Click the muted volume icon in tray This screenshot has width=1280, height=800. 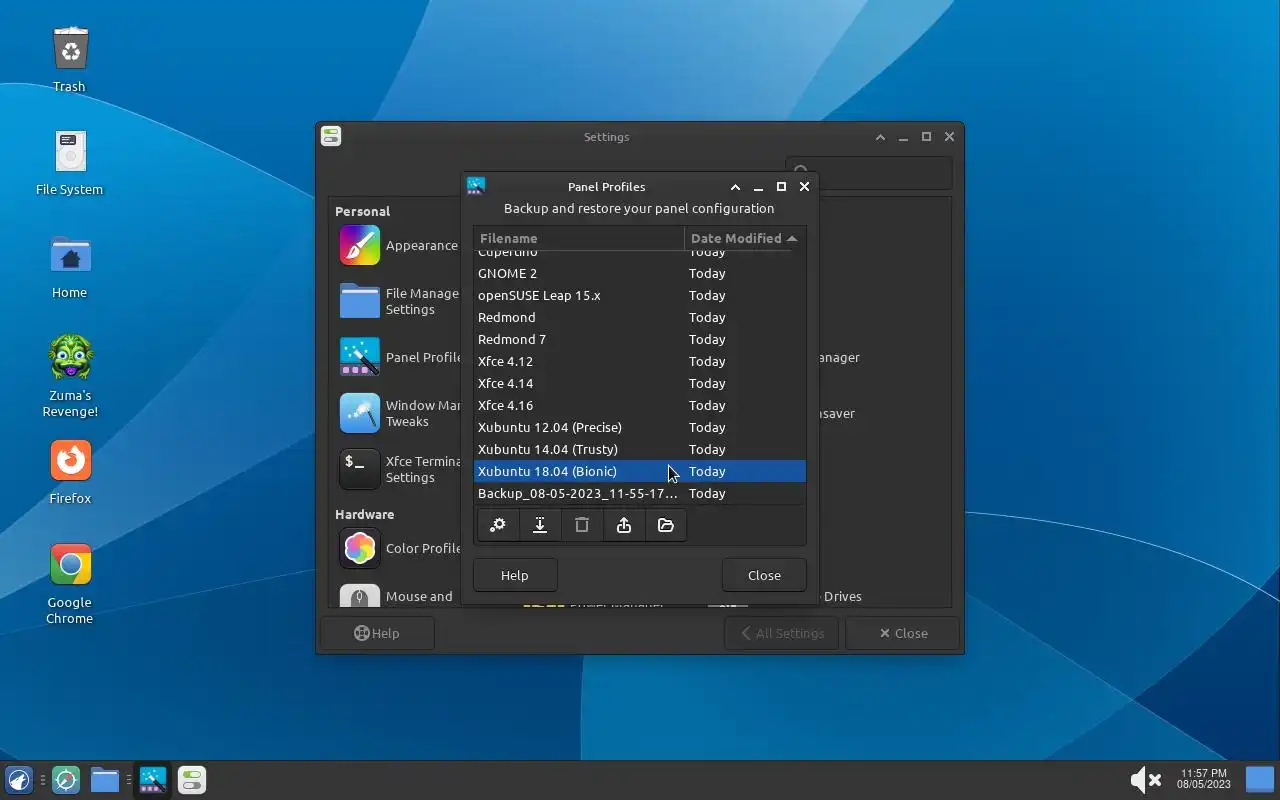click(x=1145, y=780)
